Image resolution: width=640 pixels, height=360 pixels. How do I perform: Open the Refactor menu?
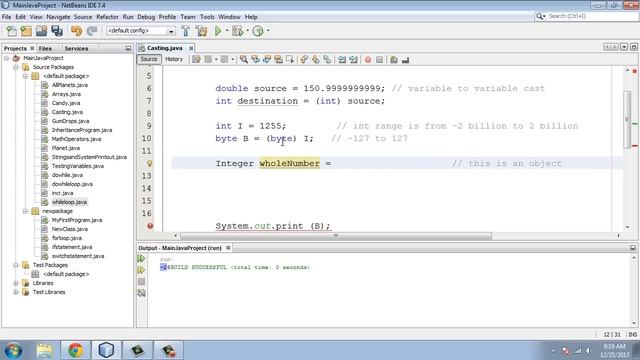pos(107,17)
